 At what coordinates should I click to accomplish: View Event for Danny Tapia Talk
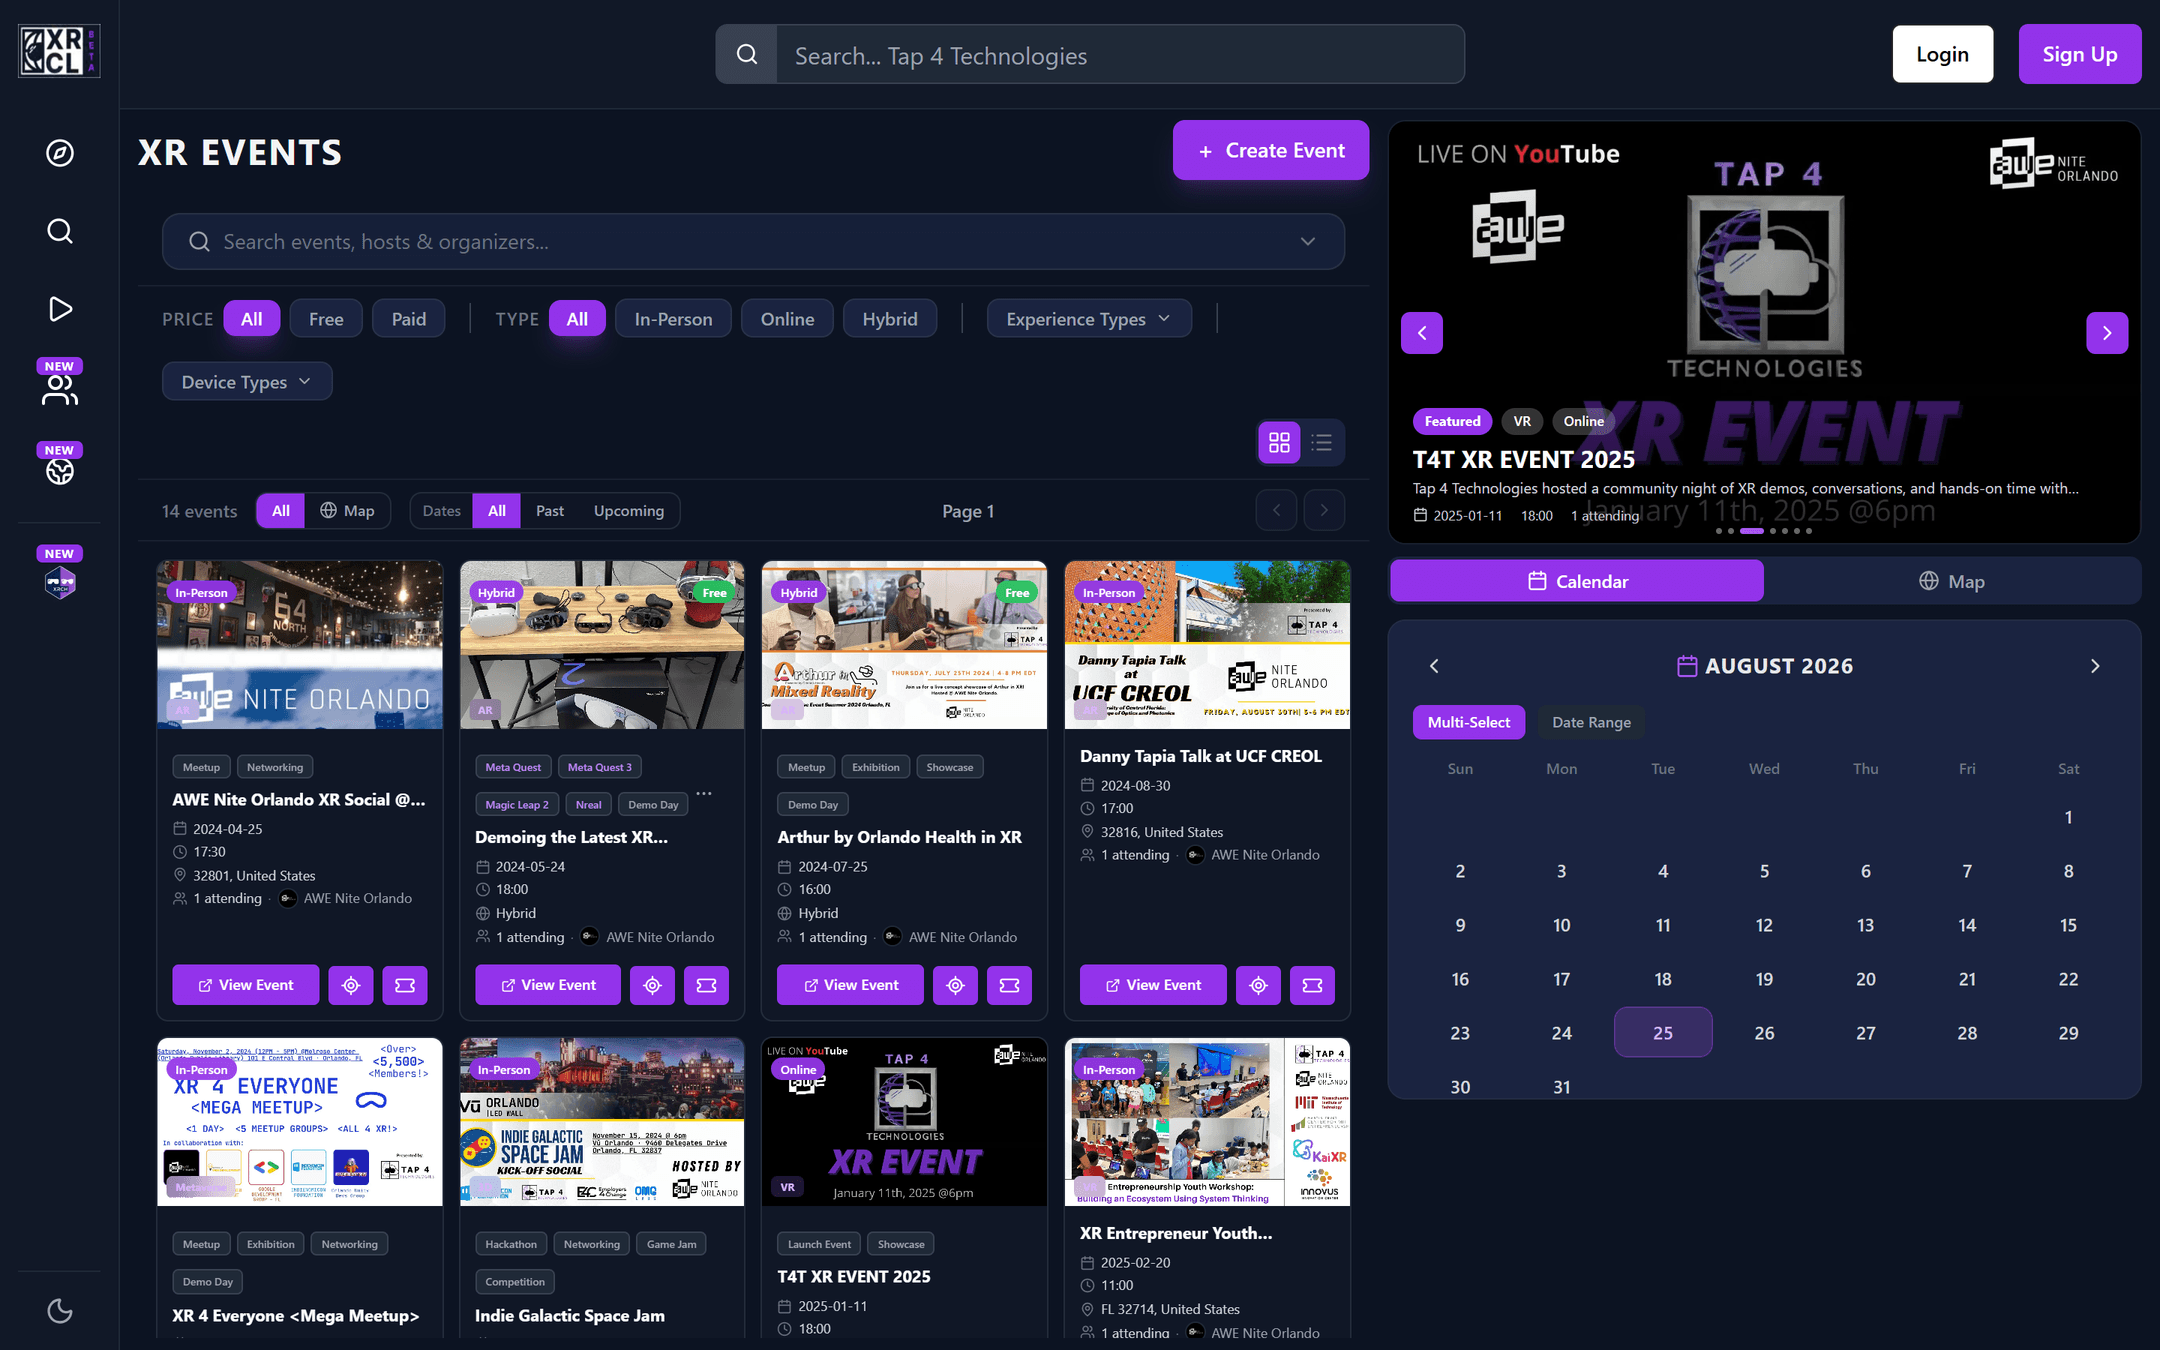tap(1153, 985)
